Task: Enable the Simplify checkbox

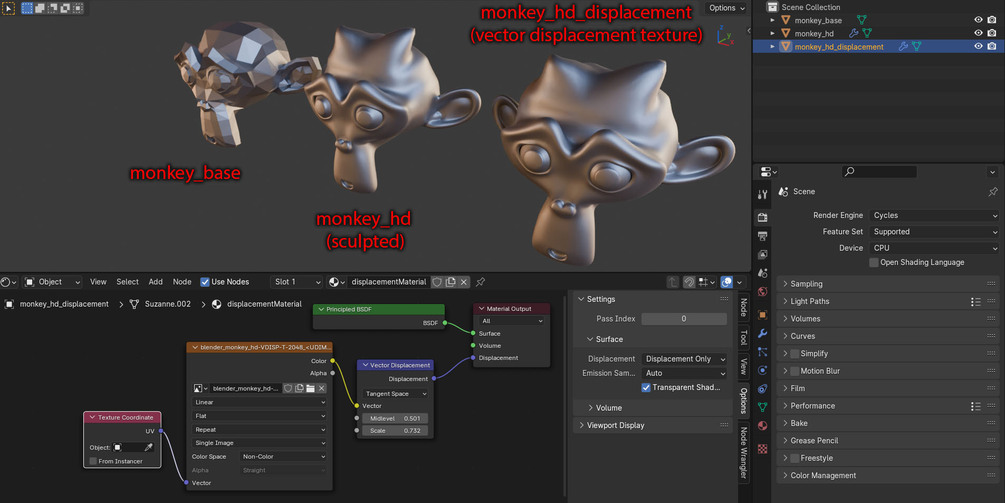Action: click(795, 354)
